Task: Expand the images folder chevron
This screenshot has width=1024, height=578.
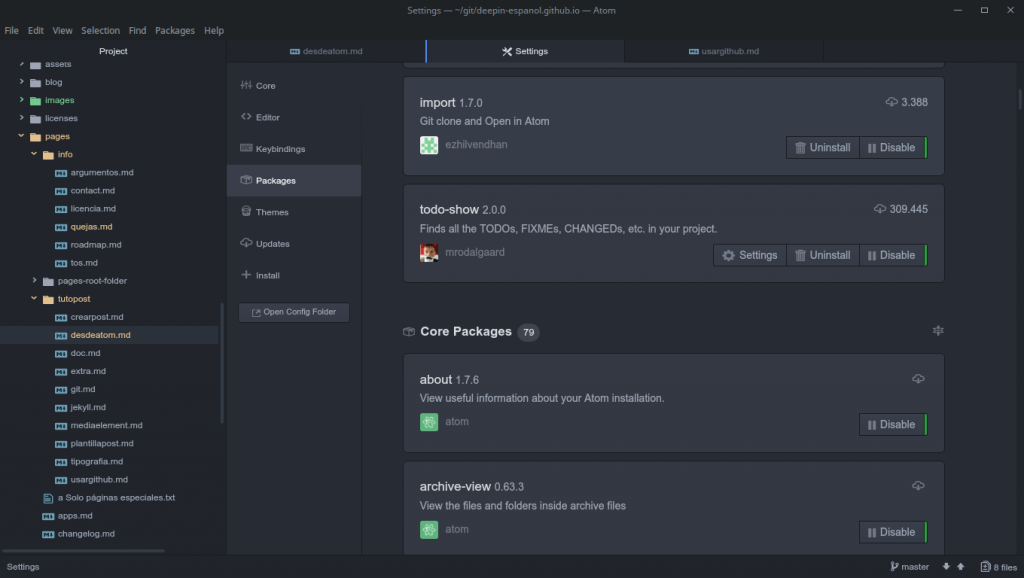Action: [x=22, y=99]
